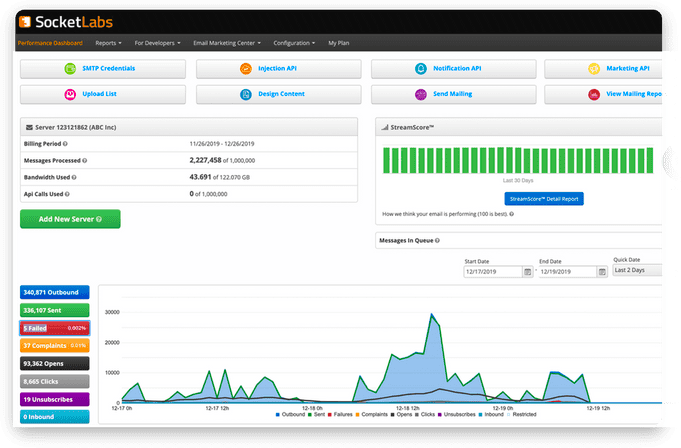The width and height of the screenshot is (681, 448).
Task: Click the Send Mailing purple icon
Action: pyautogui.click(x=421, y=94)
